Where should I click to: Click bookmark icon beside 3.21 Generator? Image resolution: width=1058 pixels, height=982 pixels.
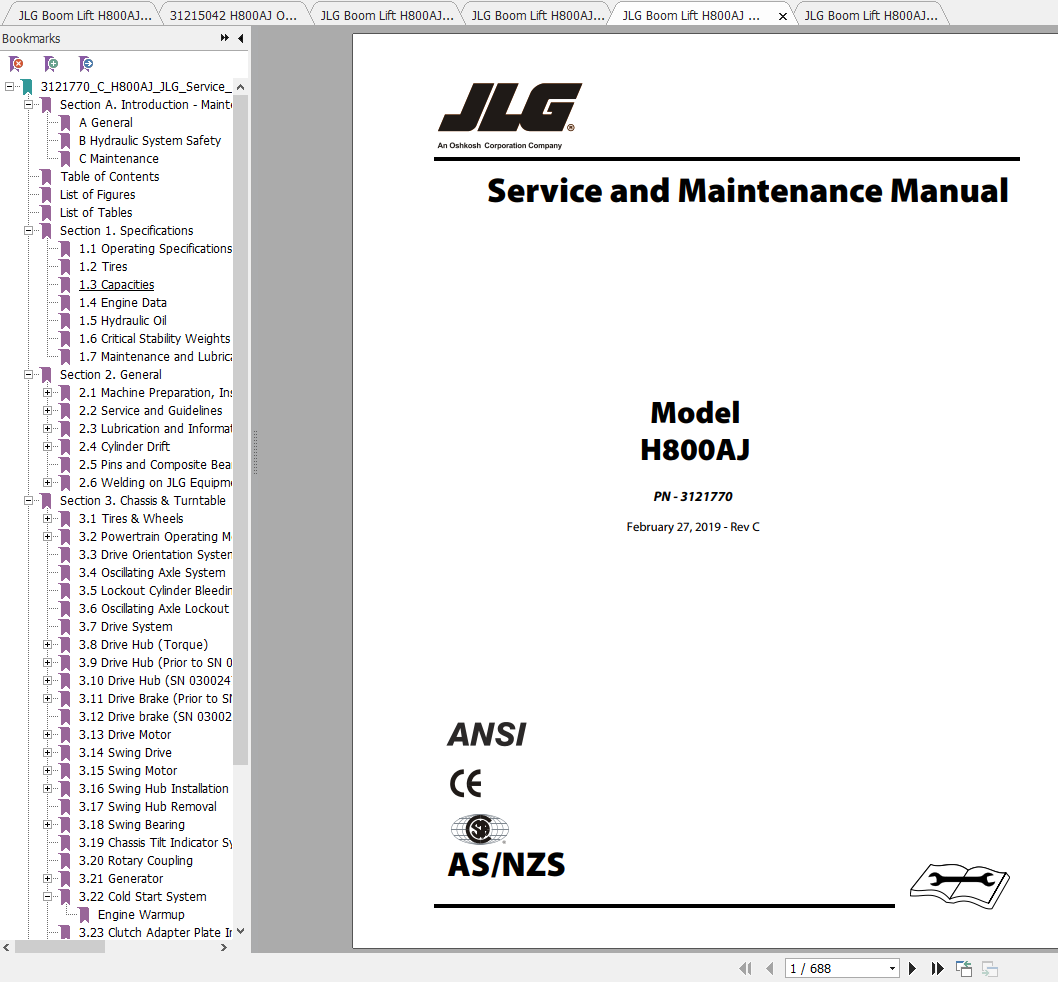[65, 879]
